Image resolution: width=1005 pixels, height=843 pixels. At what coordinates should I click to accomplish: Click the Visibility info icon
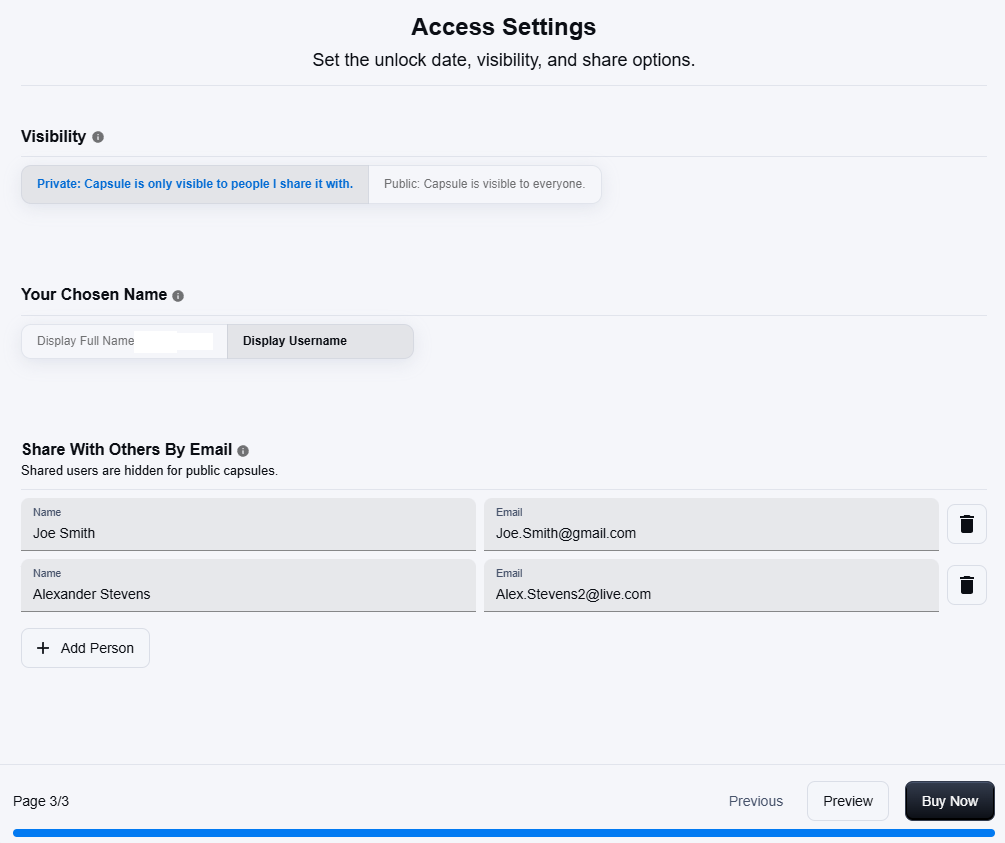[x=98, y=137]
